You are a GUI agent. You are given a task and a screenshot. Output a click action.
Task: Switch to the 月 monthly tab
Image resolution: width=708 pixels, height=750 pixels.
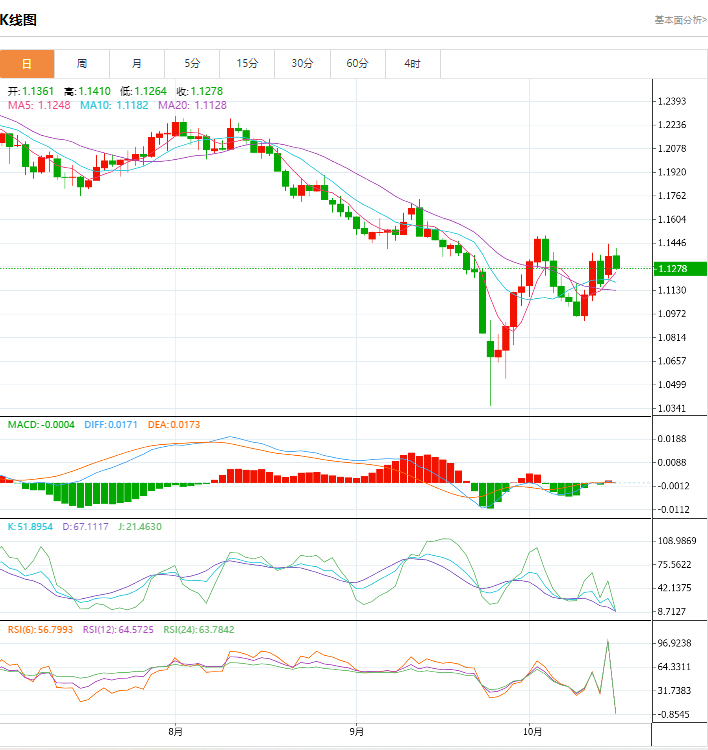137,64
